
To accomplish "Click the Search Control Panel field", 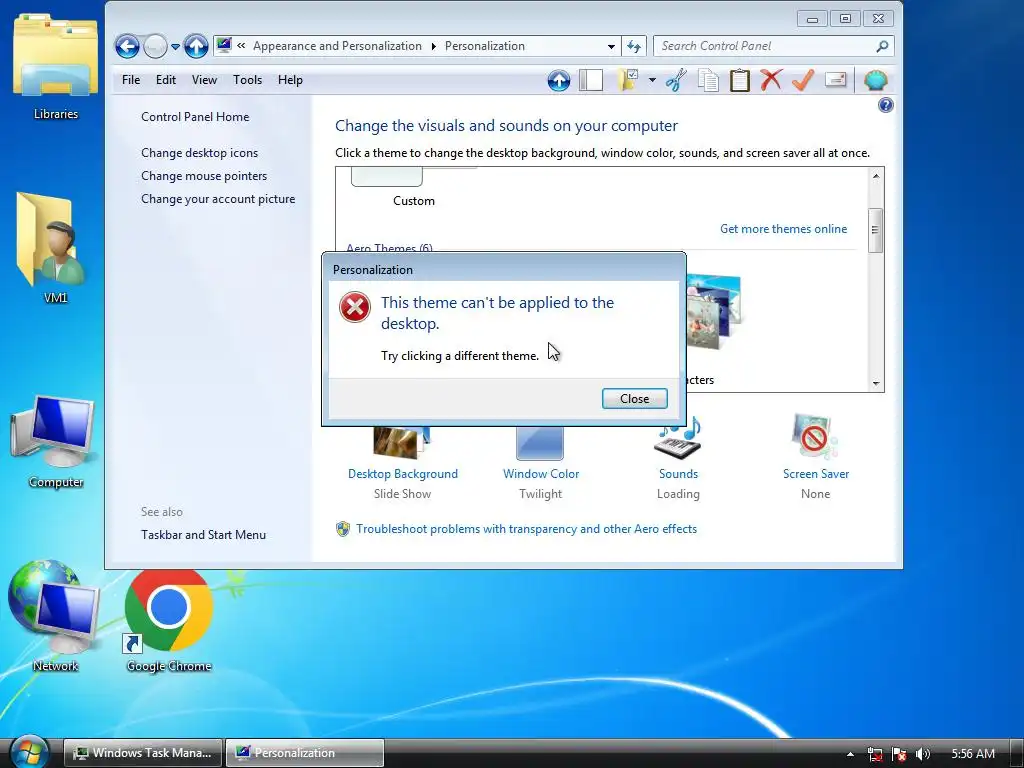I will pos(773,46).
